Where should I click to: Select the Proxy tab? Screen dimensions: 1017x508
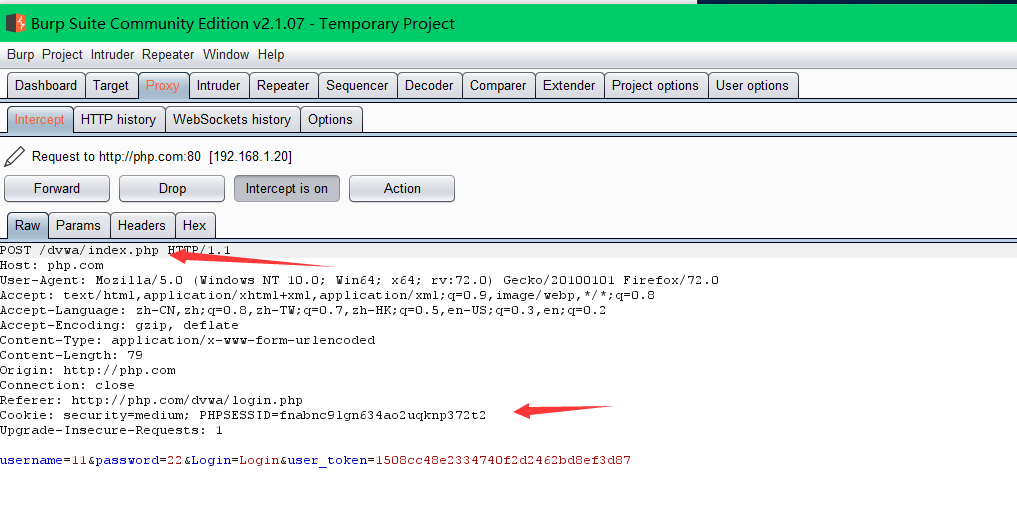tap(163, 86)
